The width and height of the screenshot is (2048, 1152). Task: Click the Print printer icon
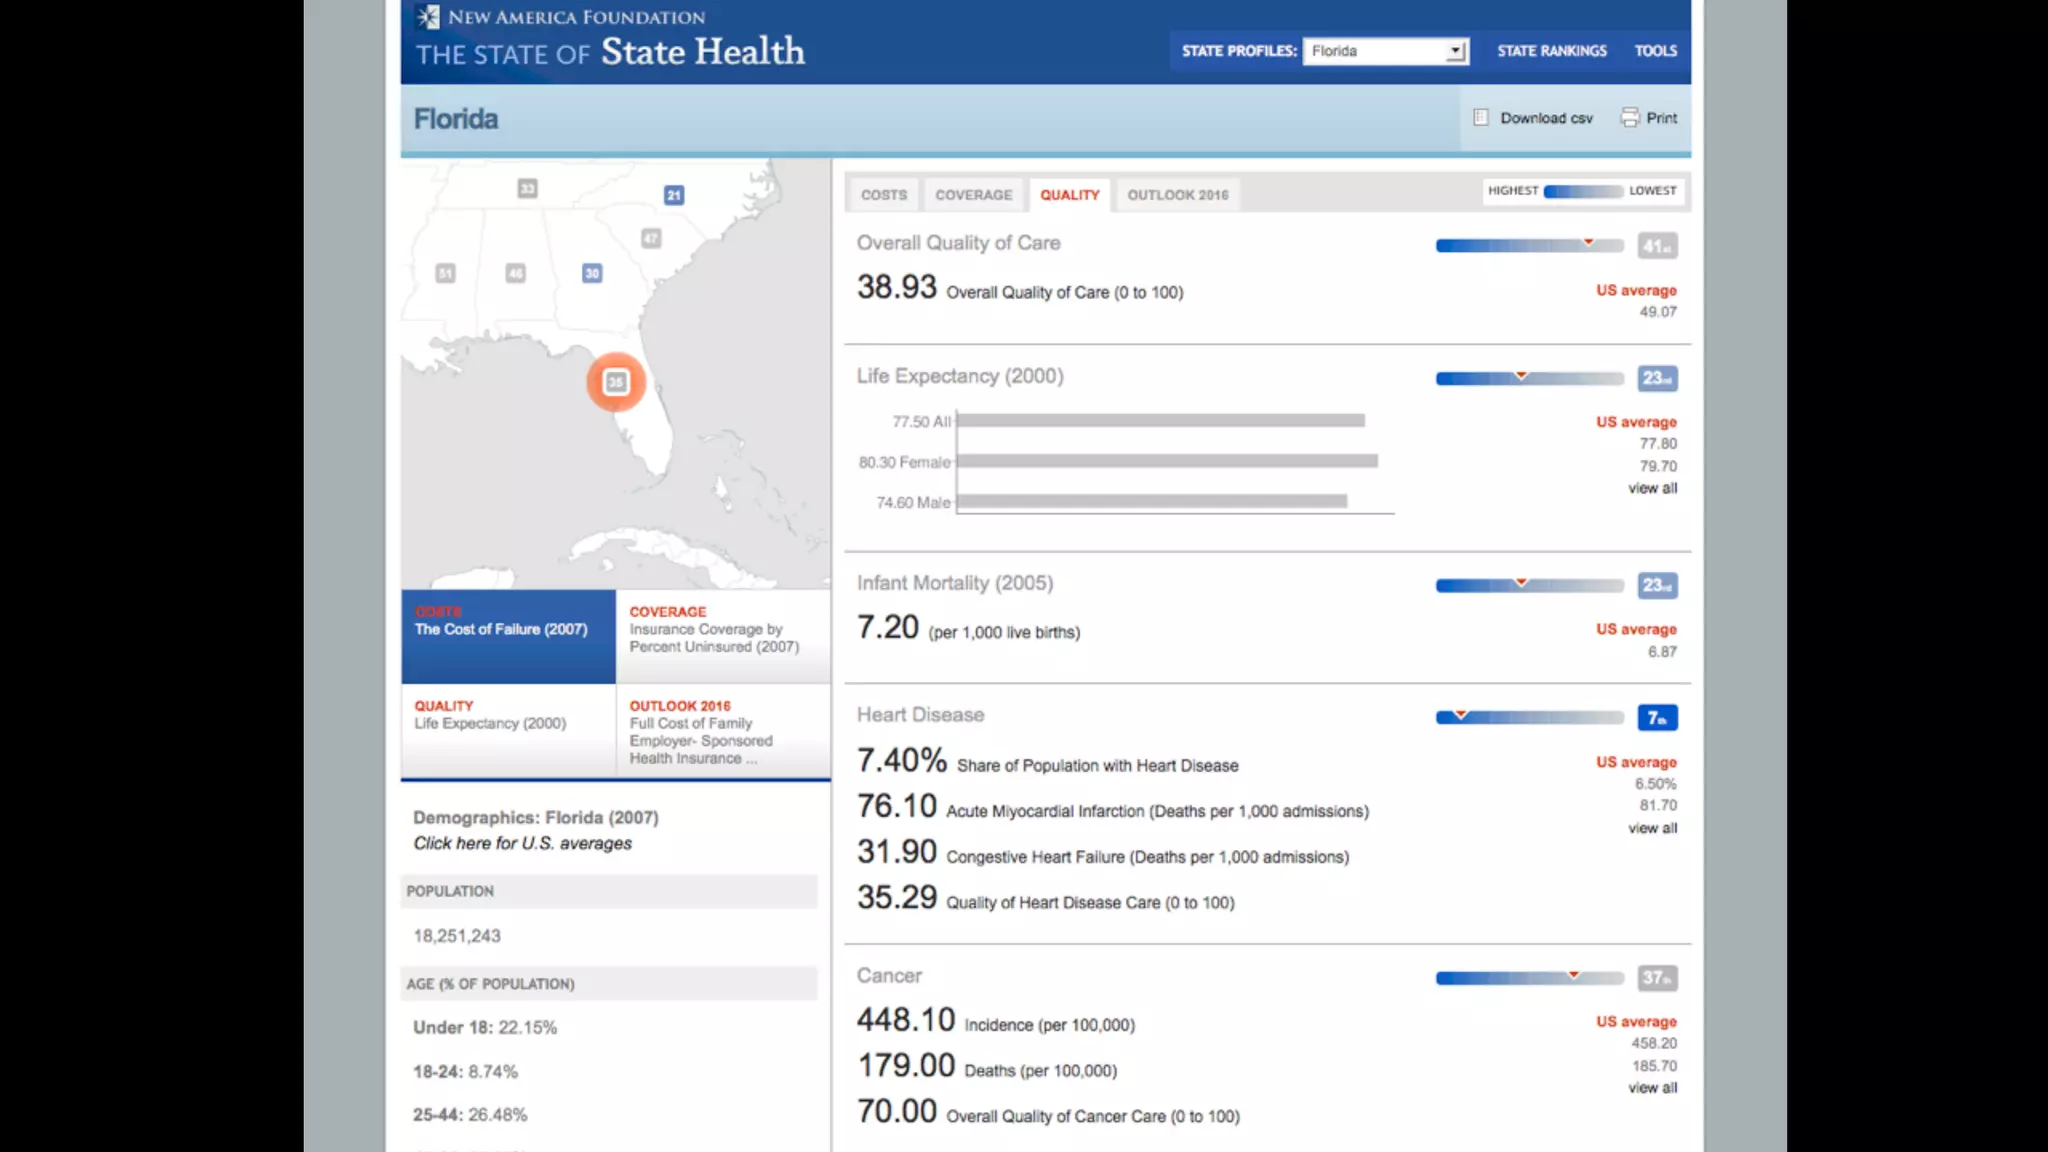coord(1630,118)
